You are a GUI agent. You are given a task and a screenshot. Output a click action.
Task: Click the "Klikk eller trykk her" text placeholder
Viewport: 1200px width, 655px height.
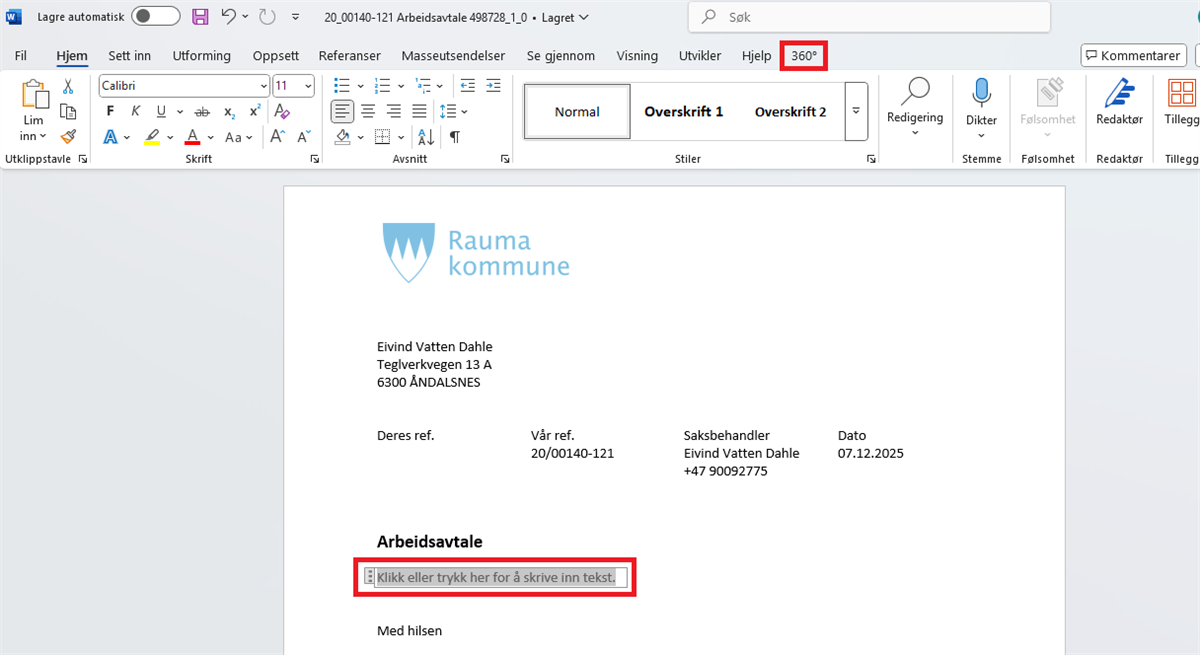point(496,577)
